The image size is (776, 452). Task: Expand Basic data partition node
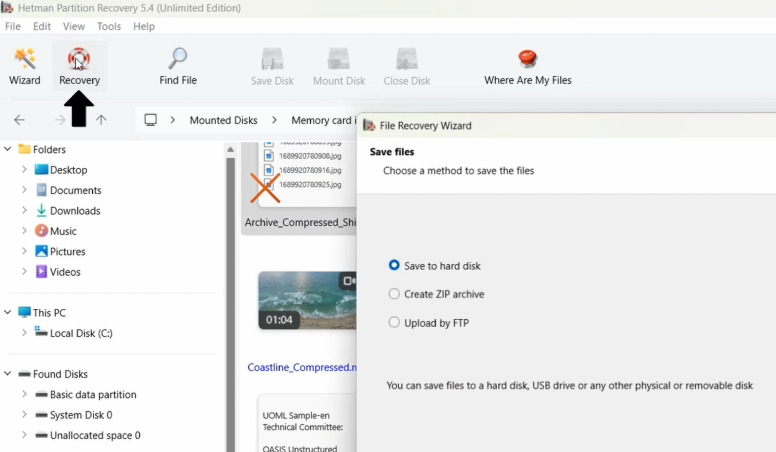[24, 394]
